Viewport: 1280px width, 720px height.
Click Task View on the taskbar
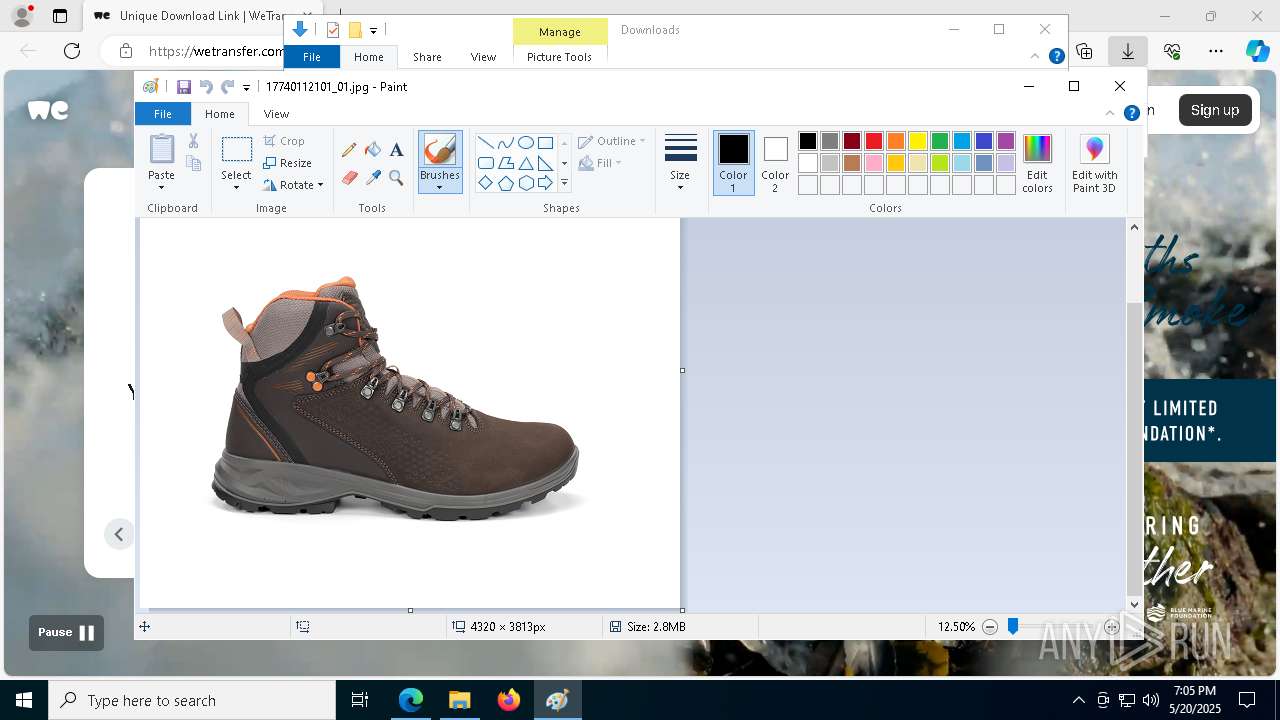click(360, 700)
